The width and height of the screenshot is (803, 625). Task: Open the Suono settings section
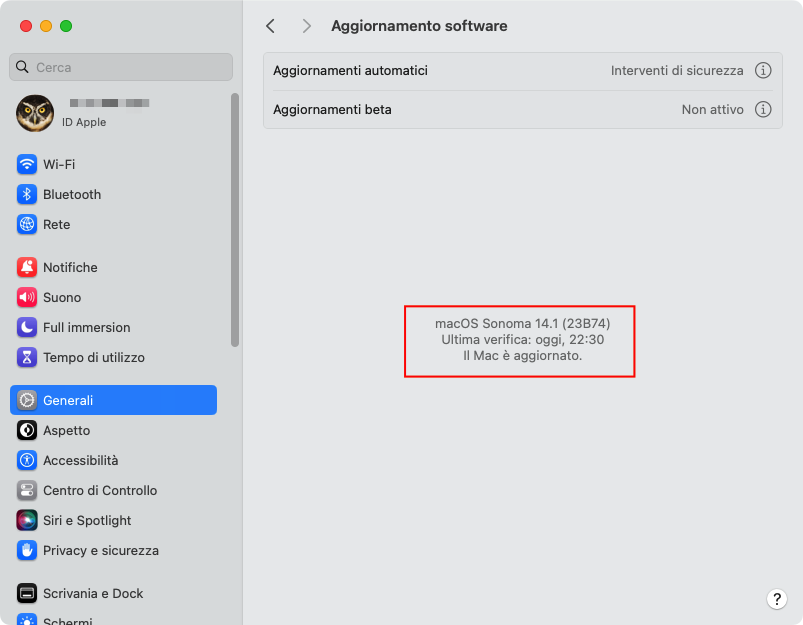114,298
